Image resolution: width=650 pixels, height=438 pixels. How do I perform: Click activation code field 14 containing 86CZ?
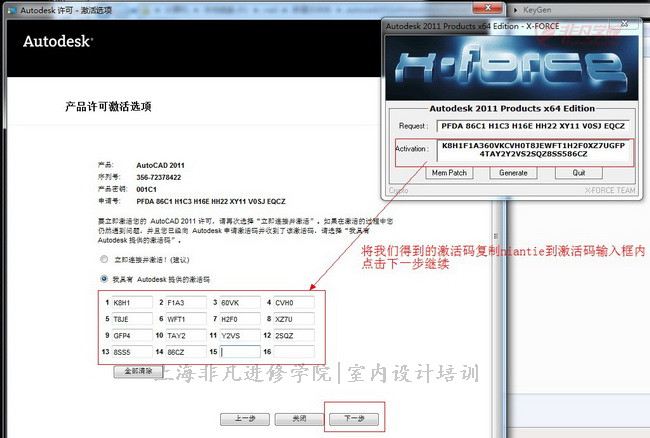tap(186, 352)
